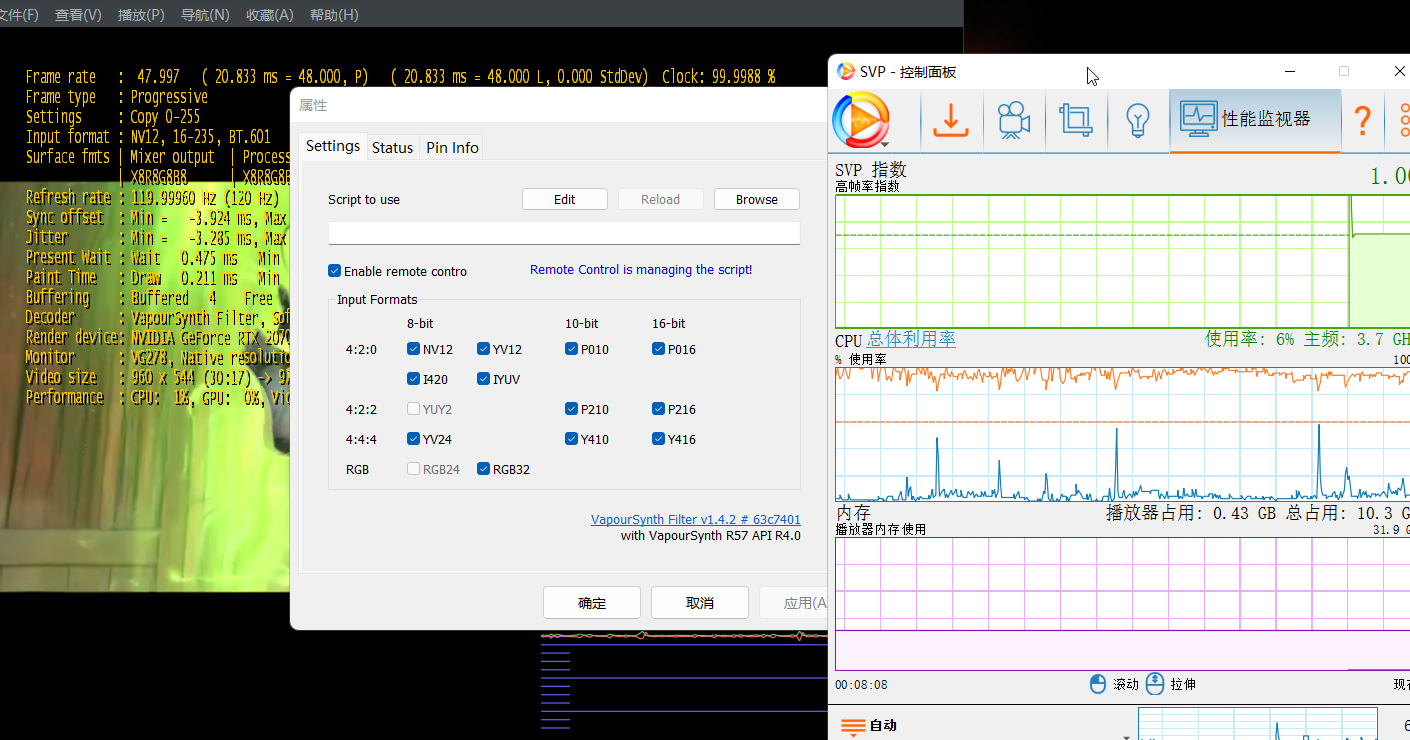This screenshot has height=740, width=1410.
Task: Switch to the Status tab
Action: (x=392, y=147)
